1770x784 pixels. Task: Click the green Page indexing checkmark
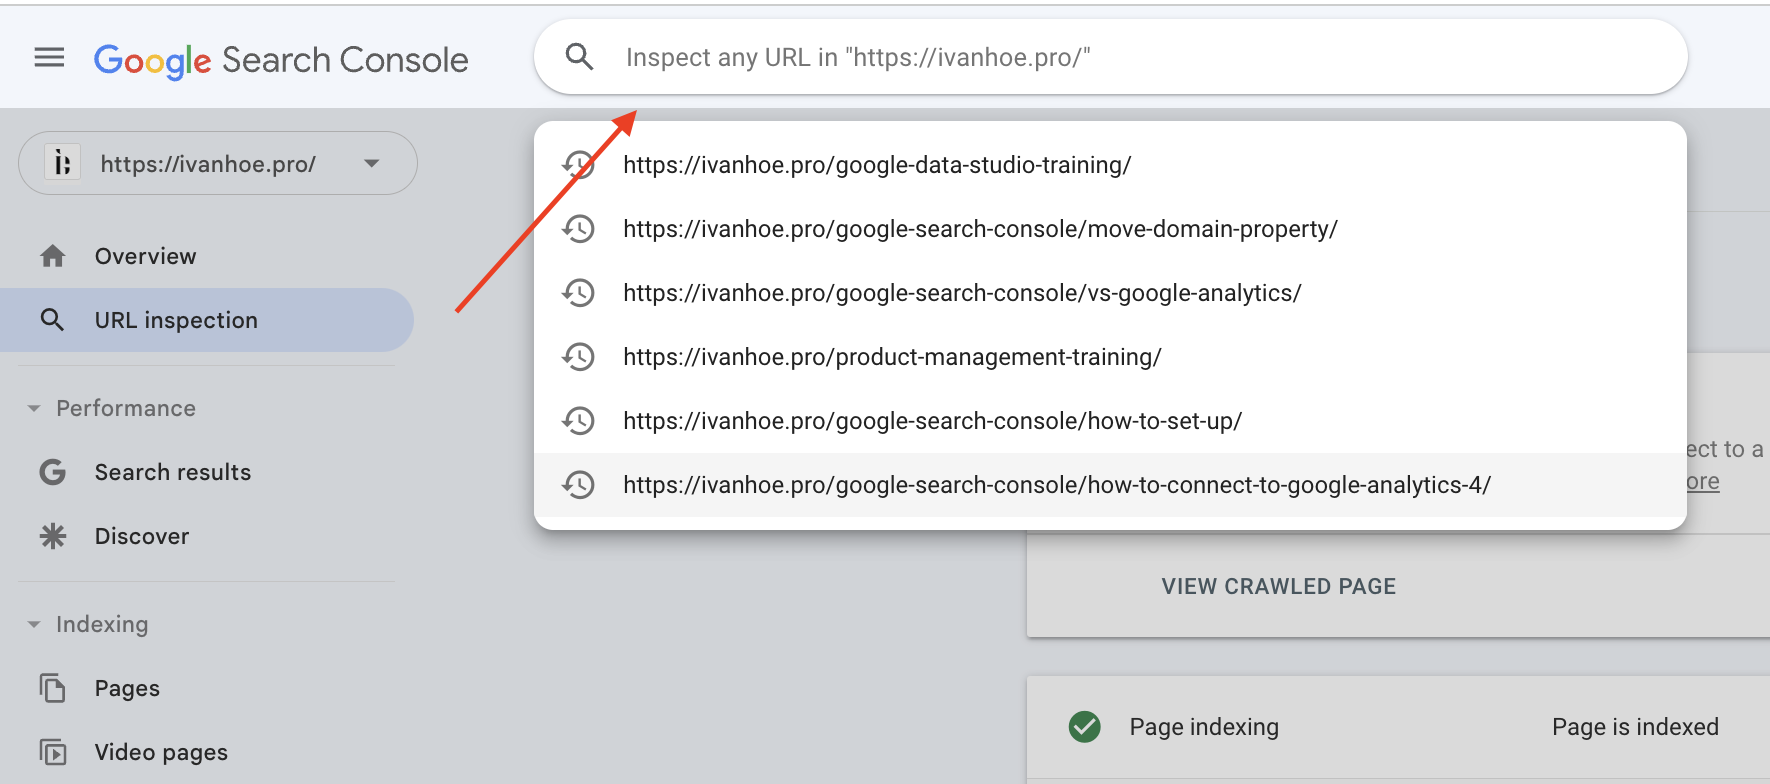[x=1084, y=727]
